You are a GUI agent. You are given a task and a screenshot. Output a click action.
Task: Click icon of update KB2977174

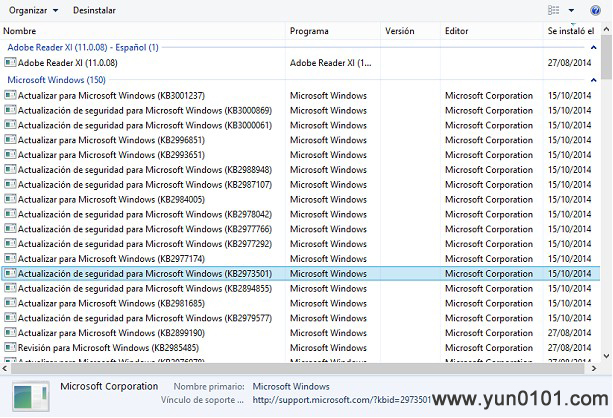pyautogui.click(x=10, y=258)
